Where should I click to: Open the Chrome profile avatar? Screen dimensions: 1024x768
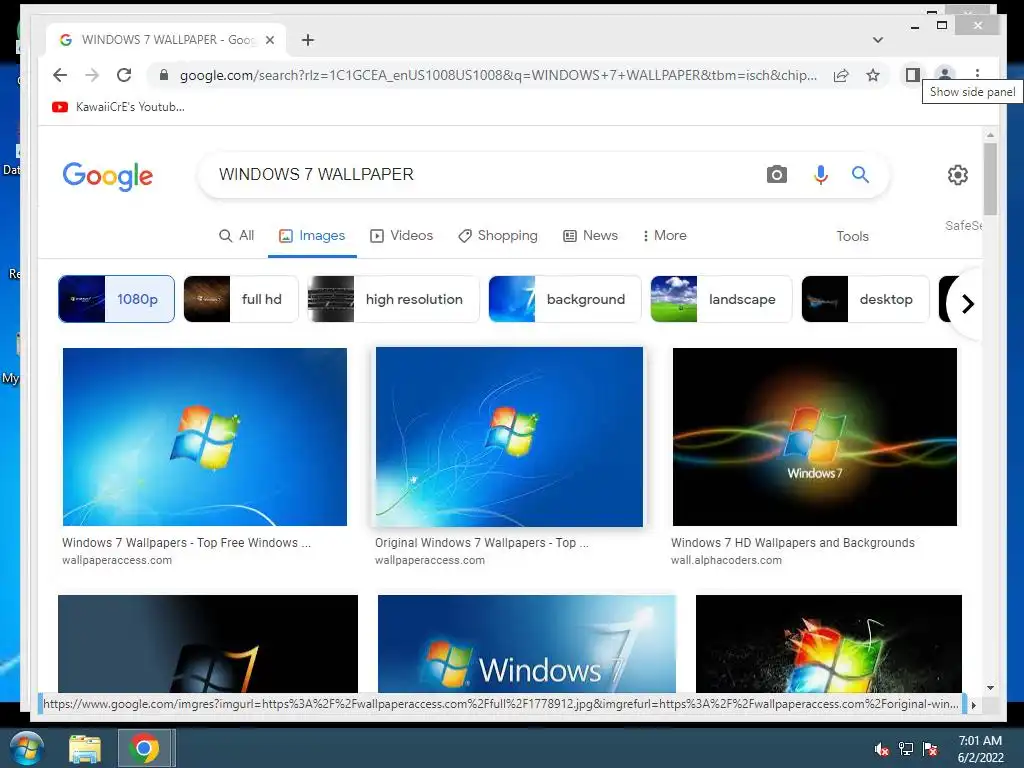pyautogui.click(x=944, y=74)
